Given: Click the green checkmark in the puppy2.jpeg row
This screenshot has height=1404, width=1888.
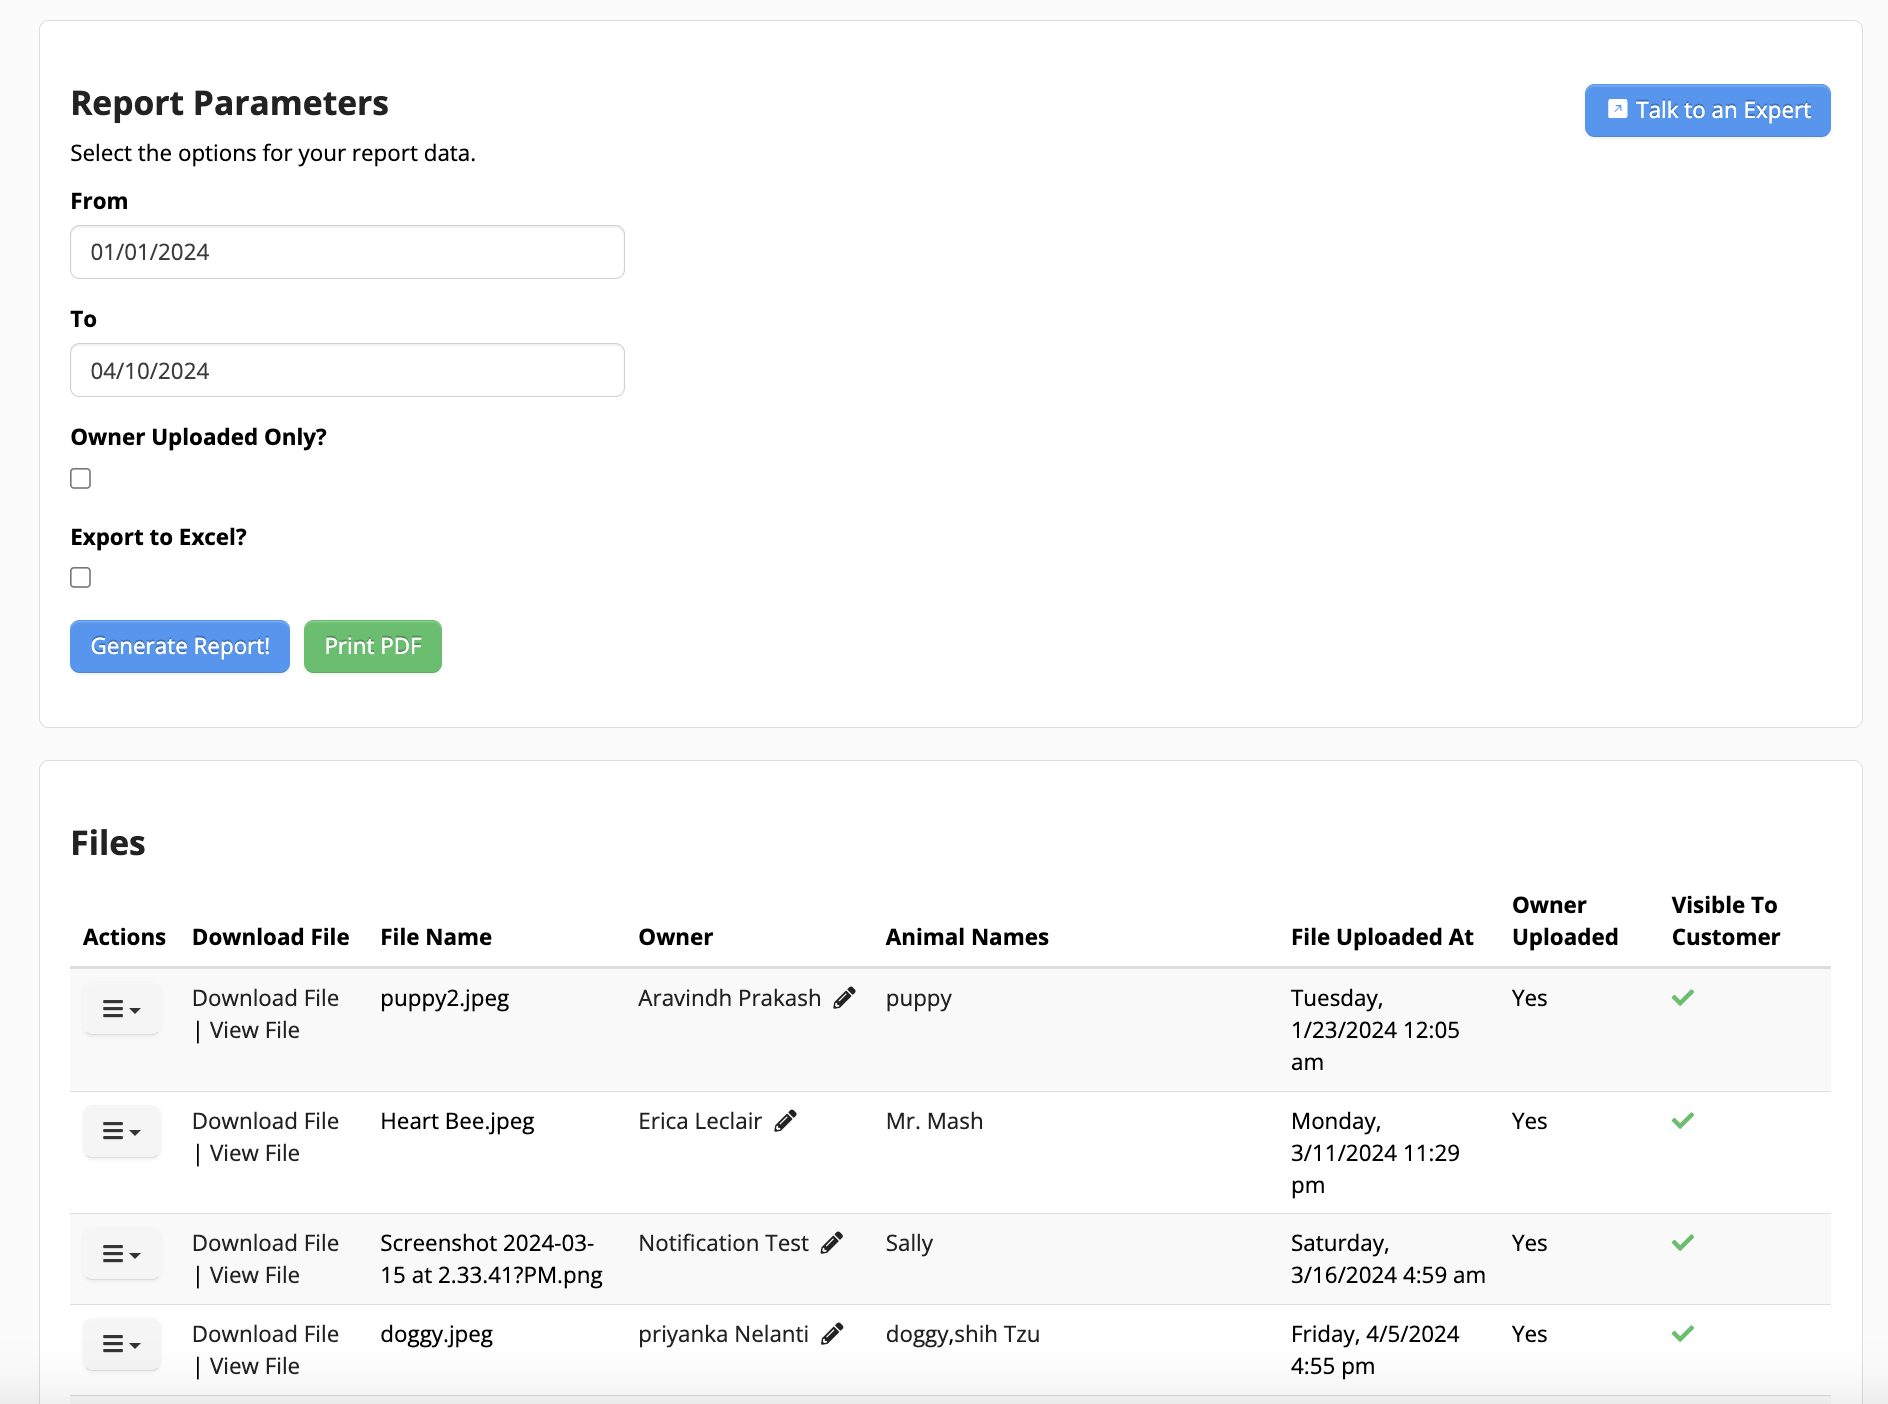Looking at the screenshot, I should 1683,997.
